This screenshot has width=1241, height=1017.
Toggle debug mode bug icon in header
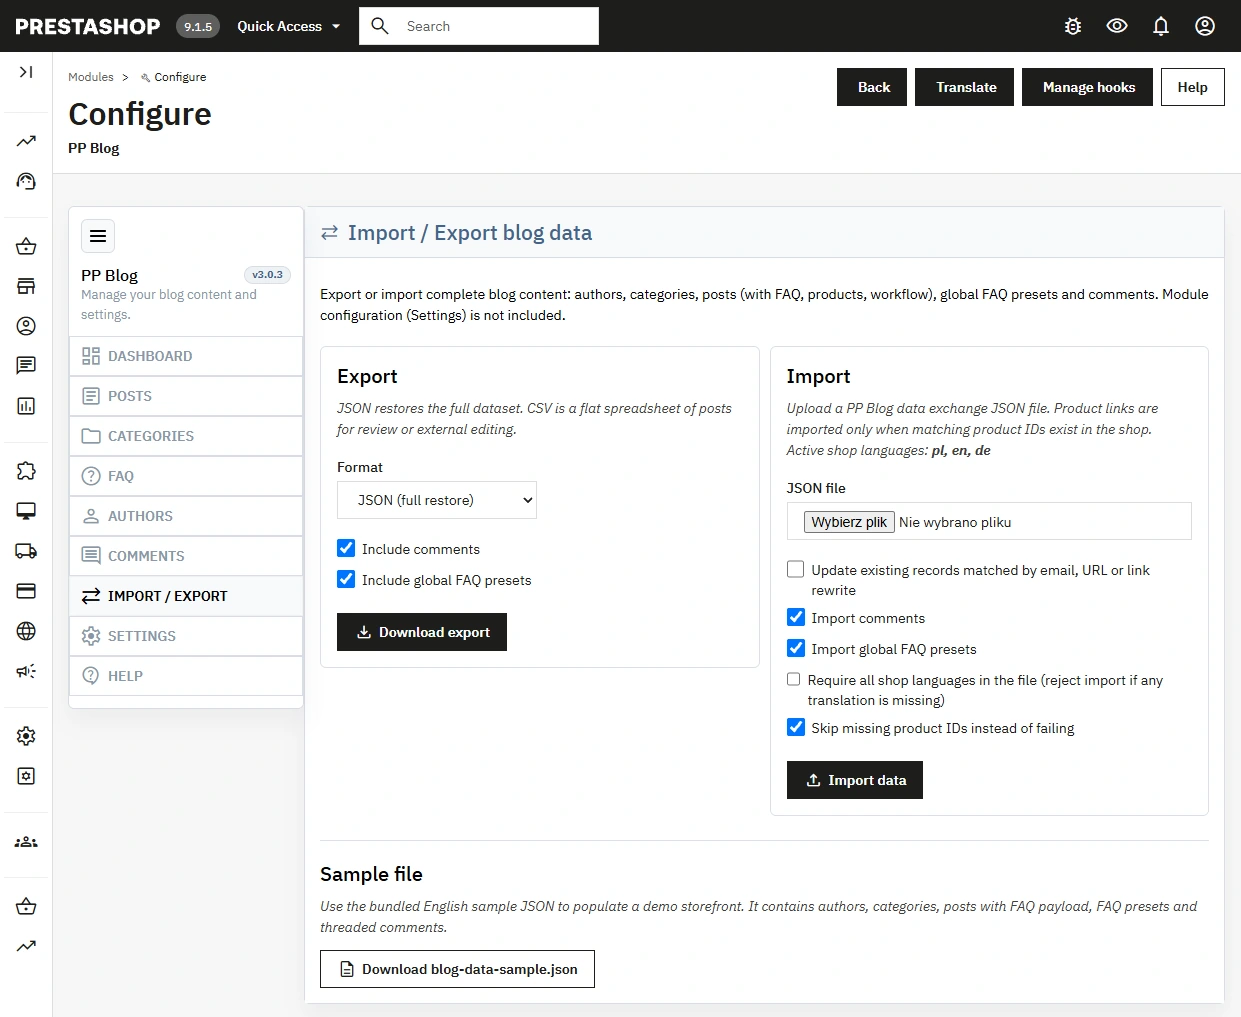coord(1073,26)
